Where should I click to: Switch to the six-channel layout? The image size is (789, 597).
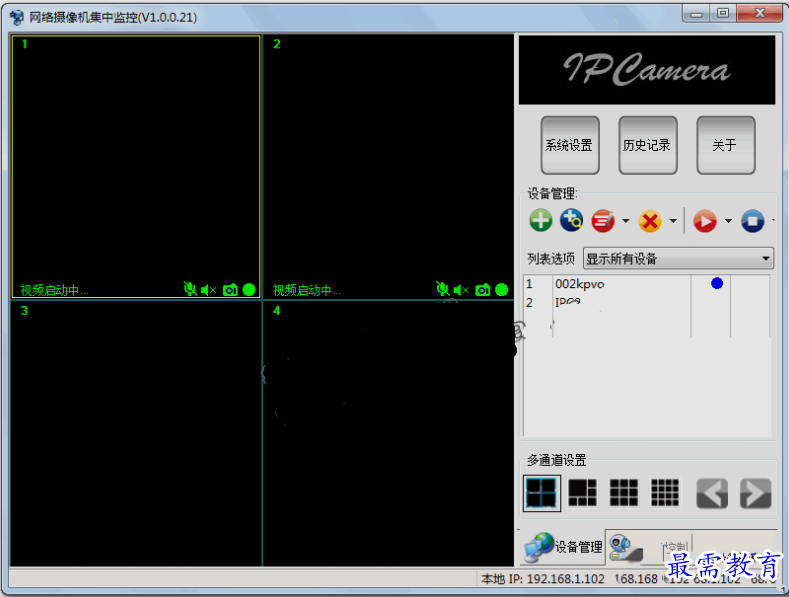point(582,493)
